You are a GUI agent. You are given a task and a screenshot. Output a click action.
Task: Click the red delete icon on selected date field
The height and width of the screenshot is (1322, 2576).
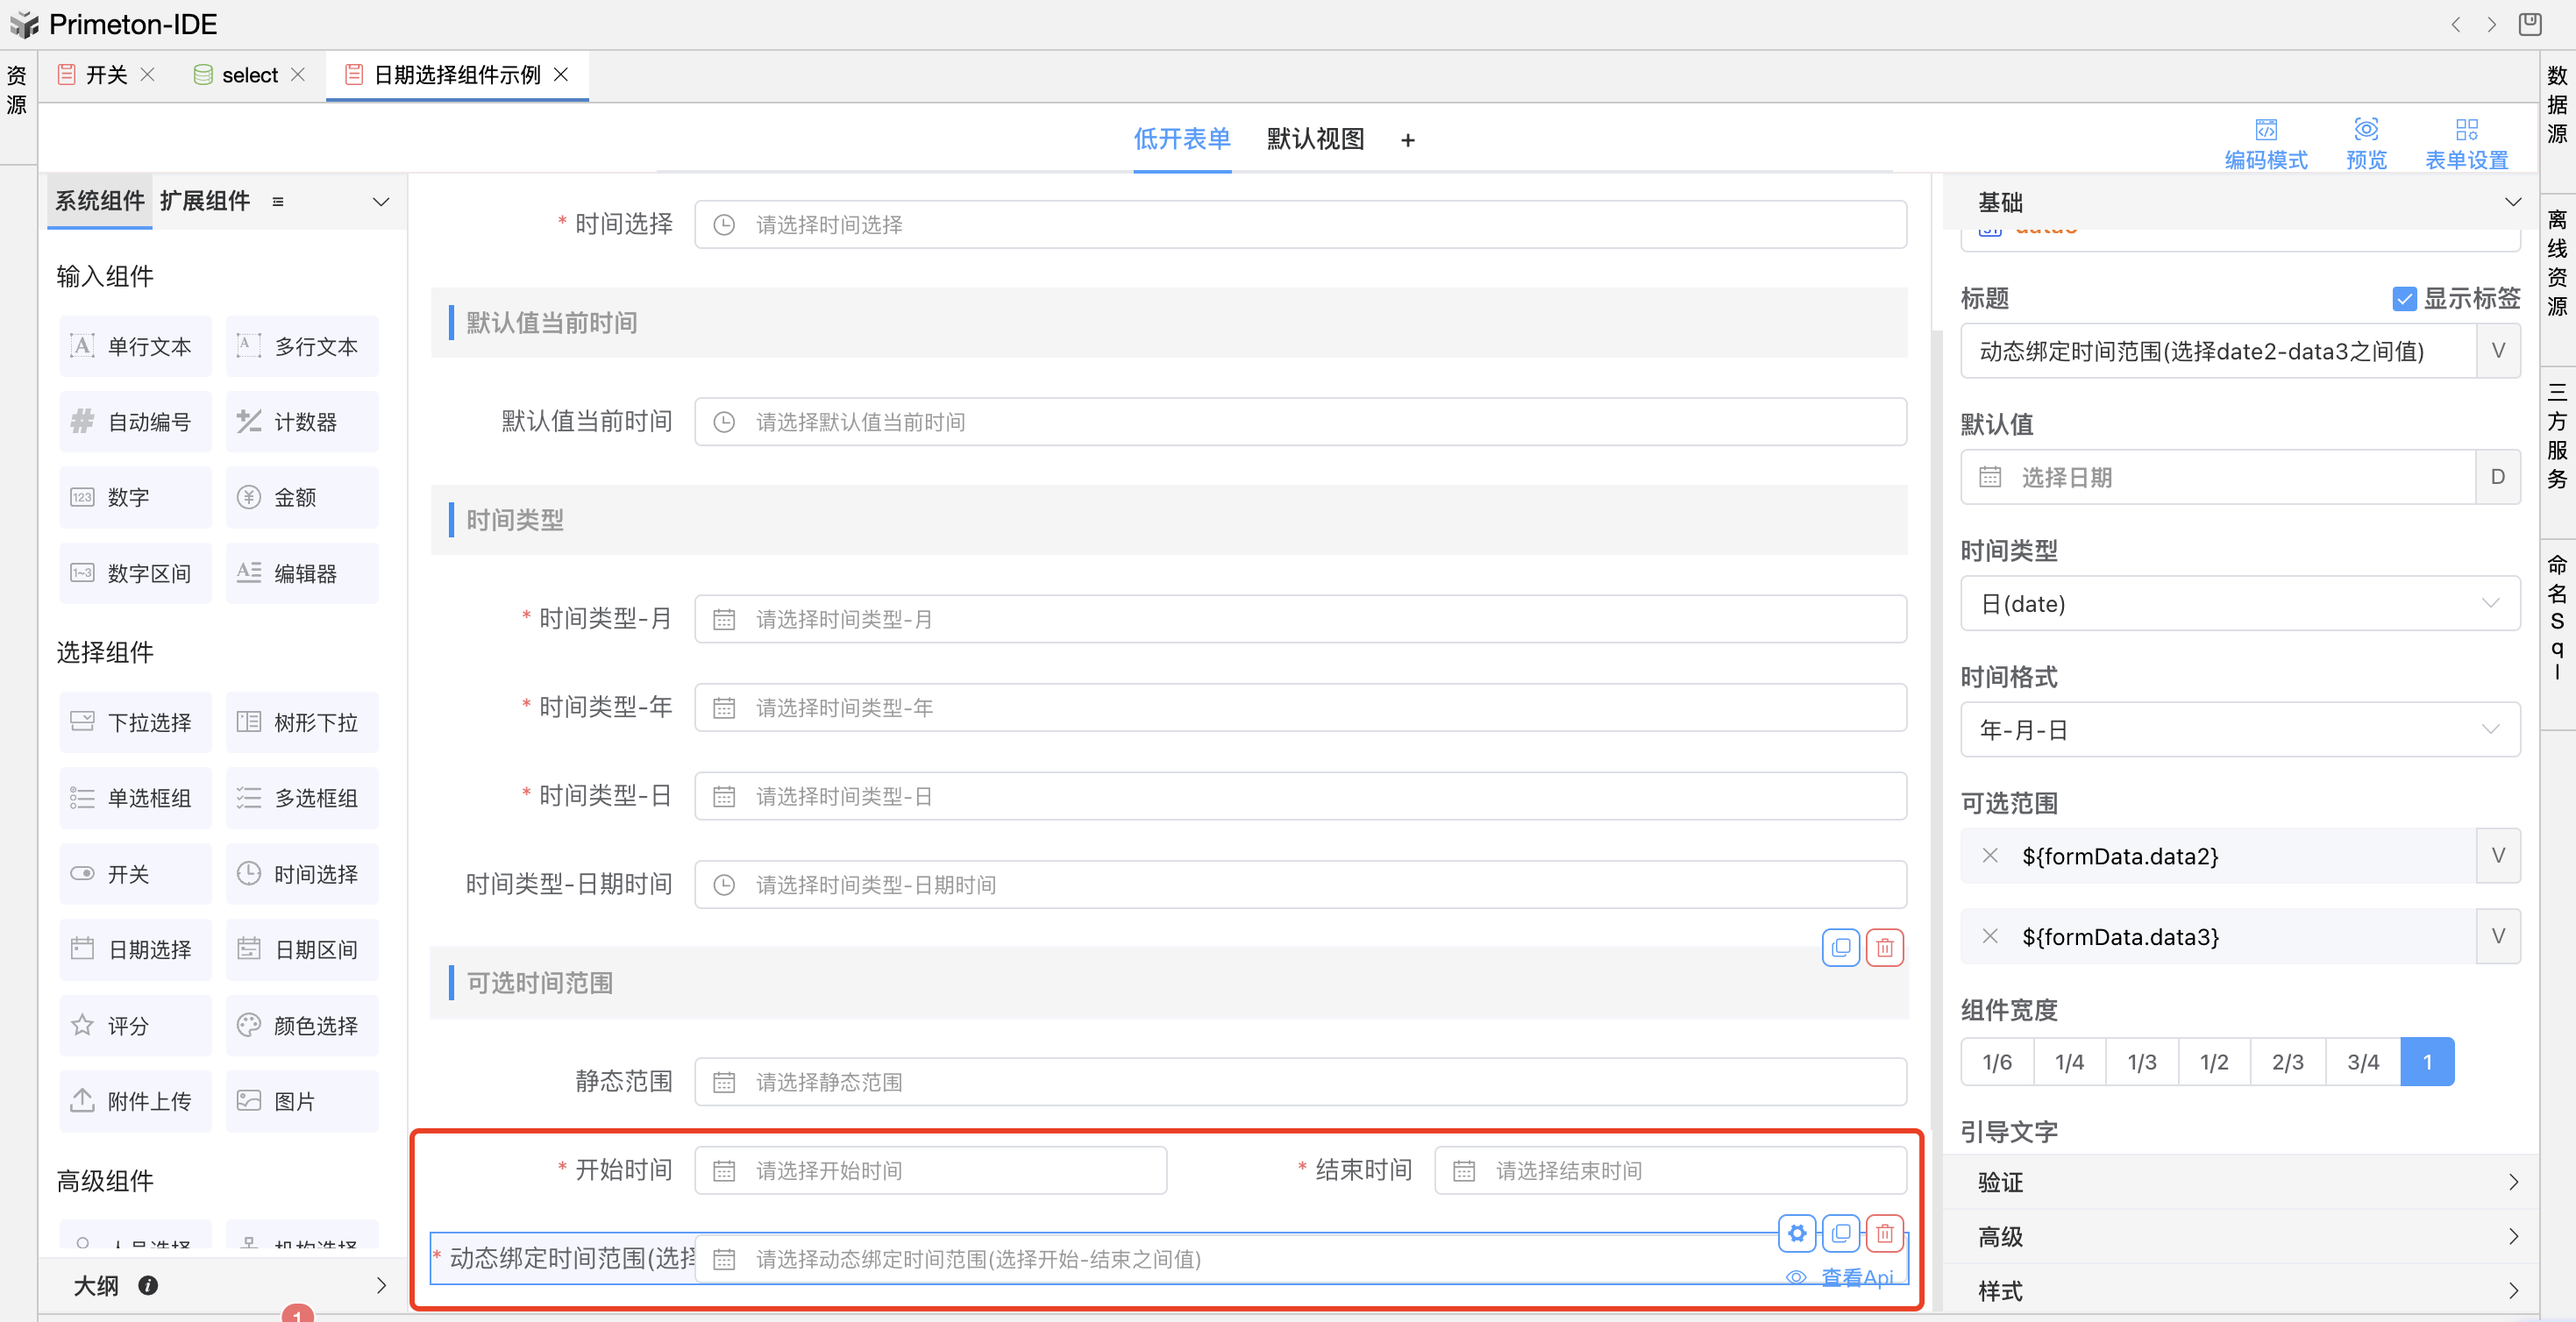[x=1884, y=1233]
